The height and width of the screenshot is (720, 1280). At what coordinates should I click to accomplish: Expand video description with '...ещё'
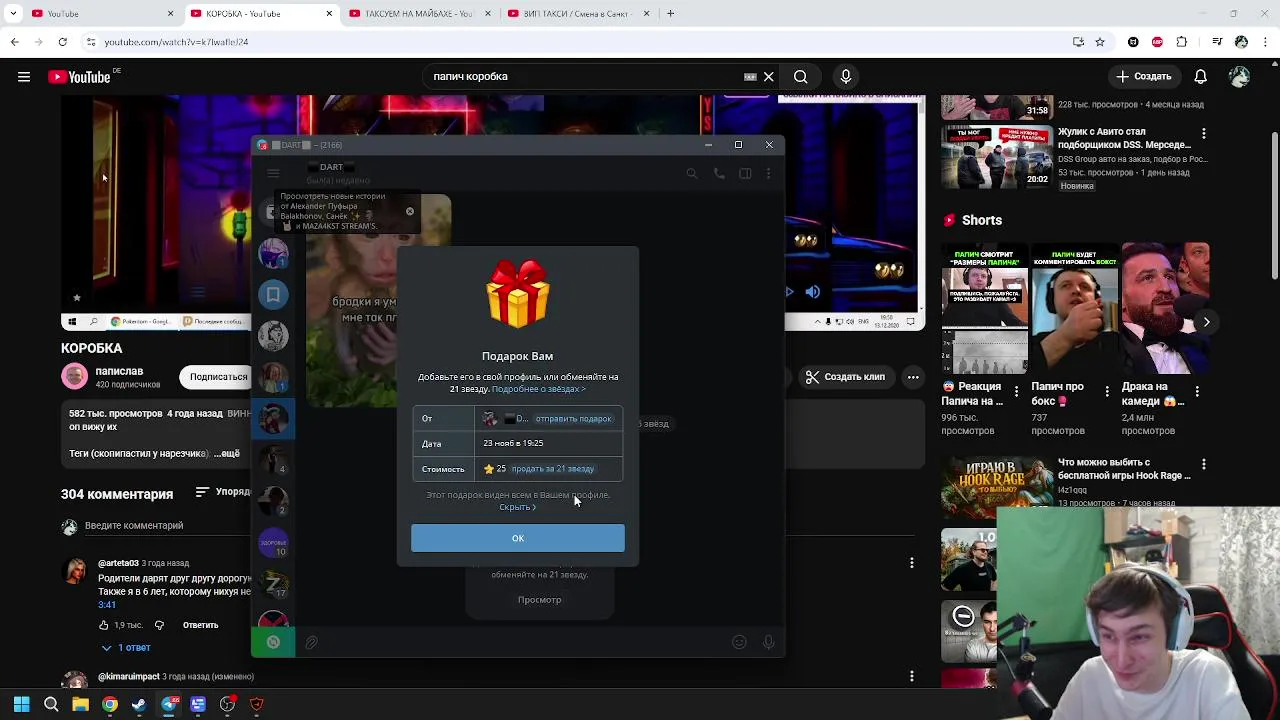click(229, 453)
